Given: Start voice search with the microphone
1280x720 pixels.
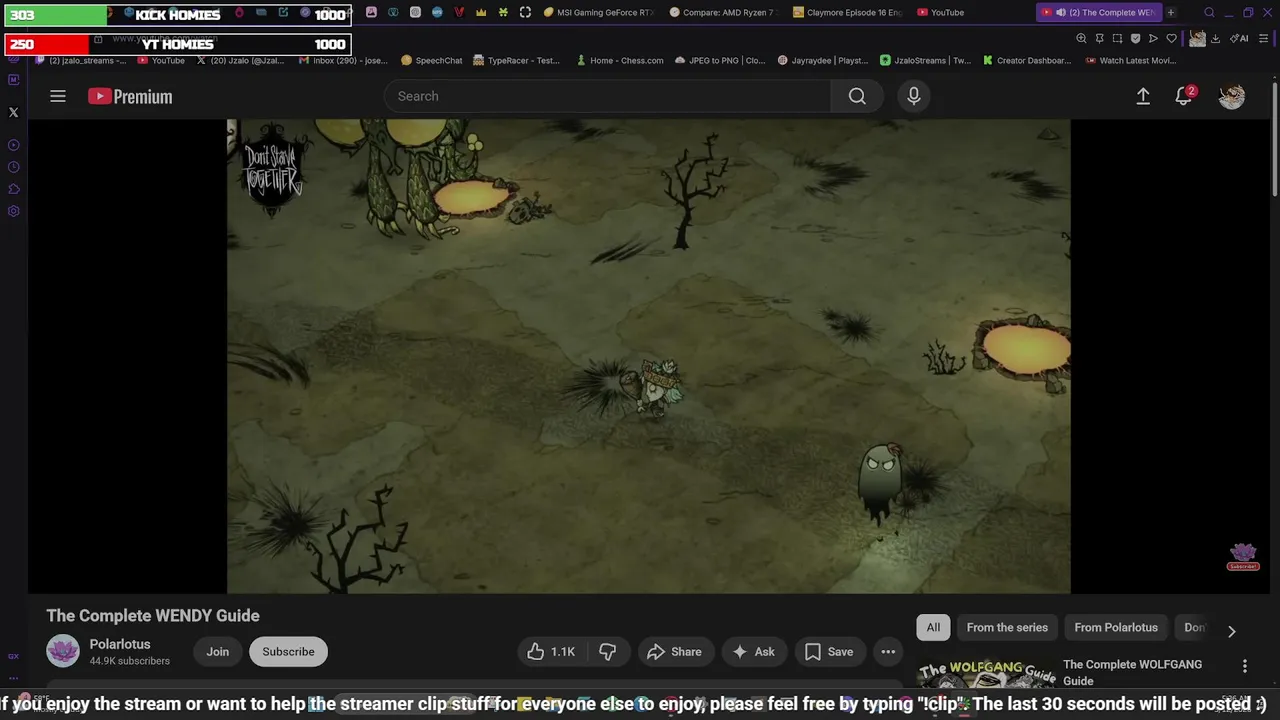Looking at the screenshot, I should [x=913, y=96].
